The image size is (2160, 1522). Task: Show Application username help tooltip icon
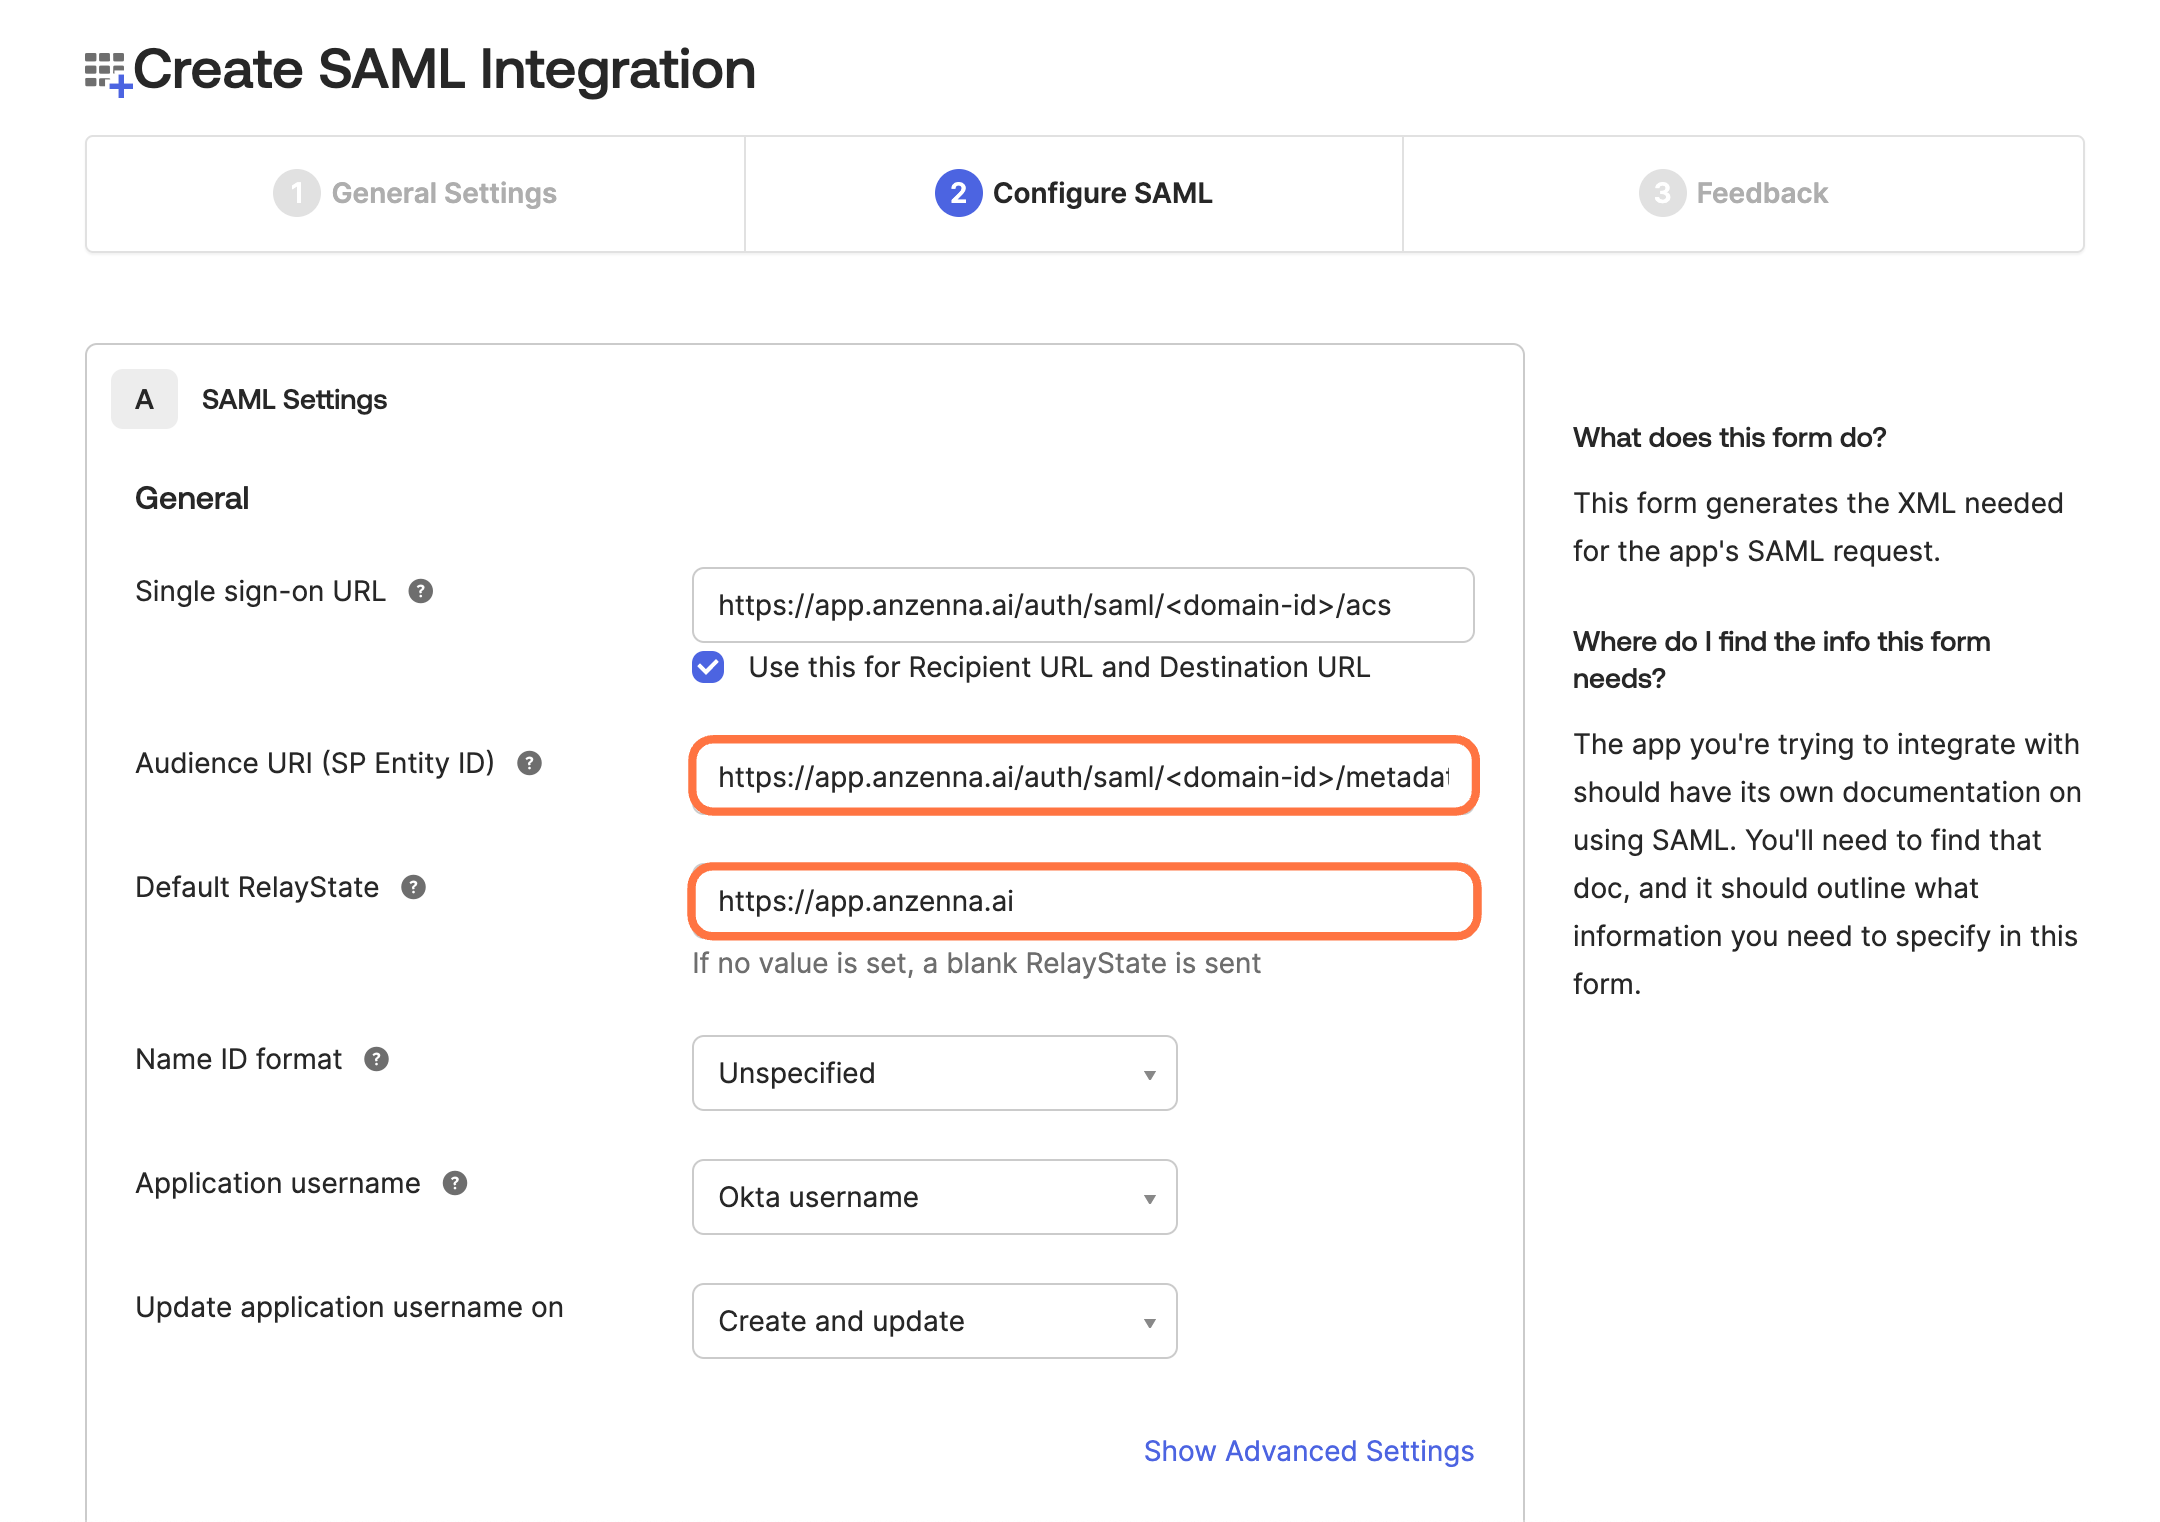pos(455,1183)
